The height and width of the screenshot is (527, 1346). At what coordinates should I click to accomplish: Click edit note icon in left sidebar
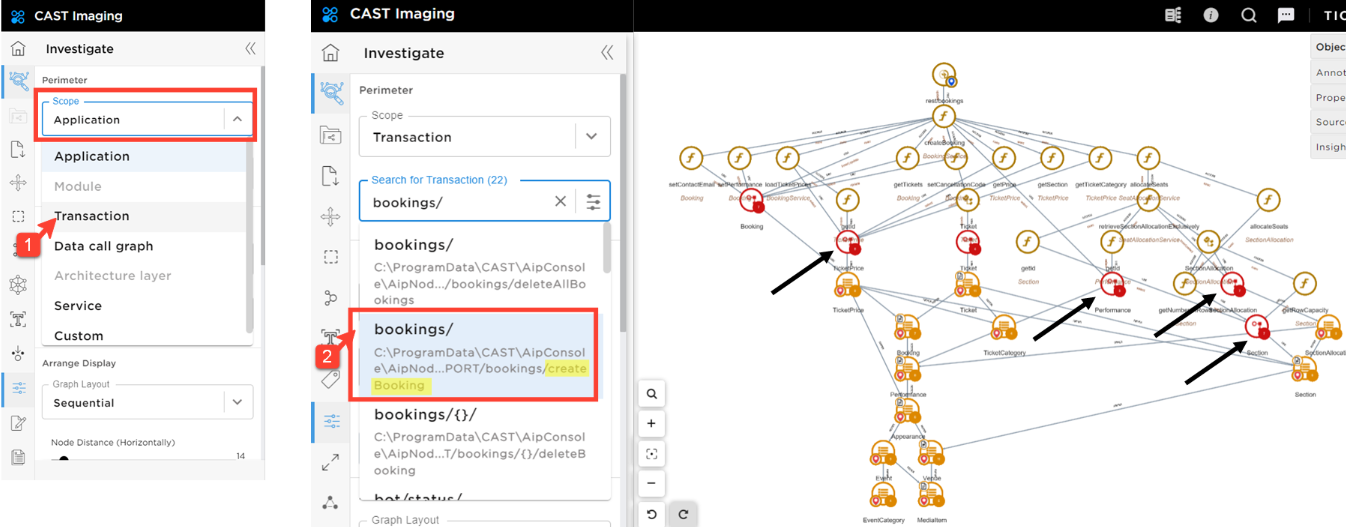pos(17,423)
